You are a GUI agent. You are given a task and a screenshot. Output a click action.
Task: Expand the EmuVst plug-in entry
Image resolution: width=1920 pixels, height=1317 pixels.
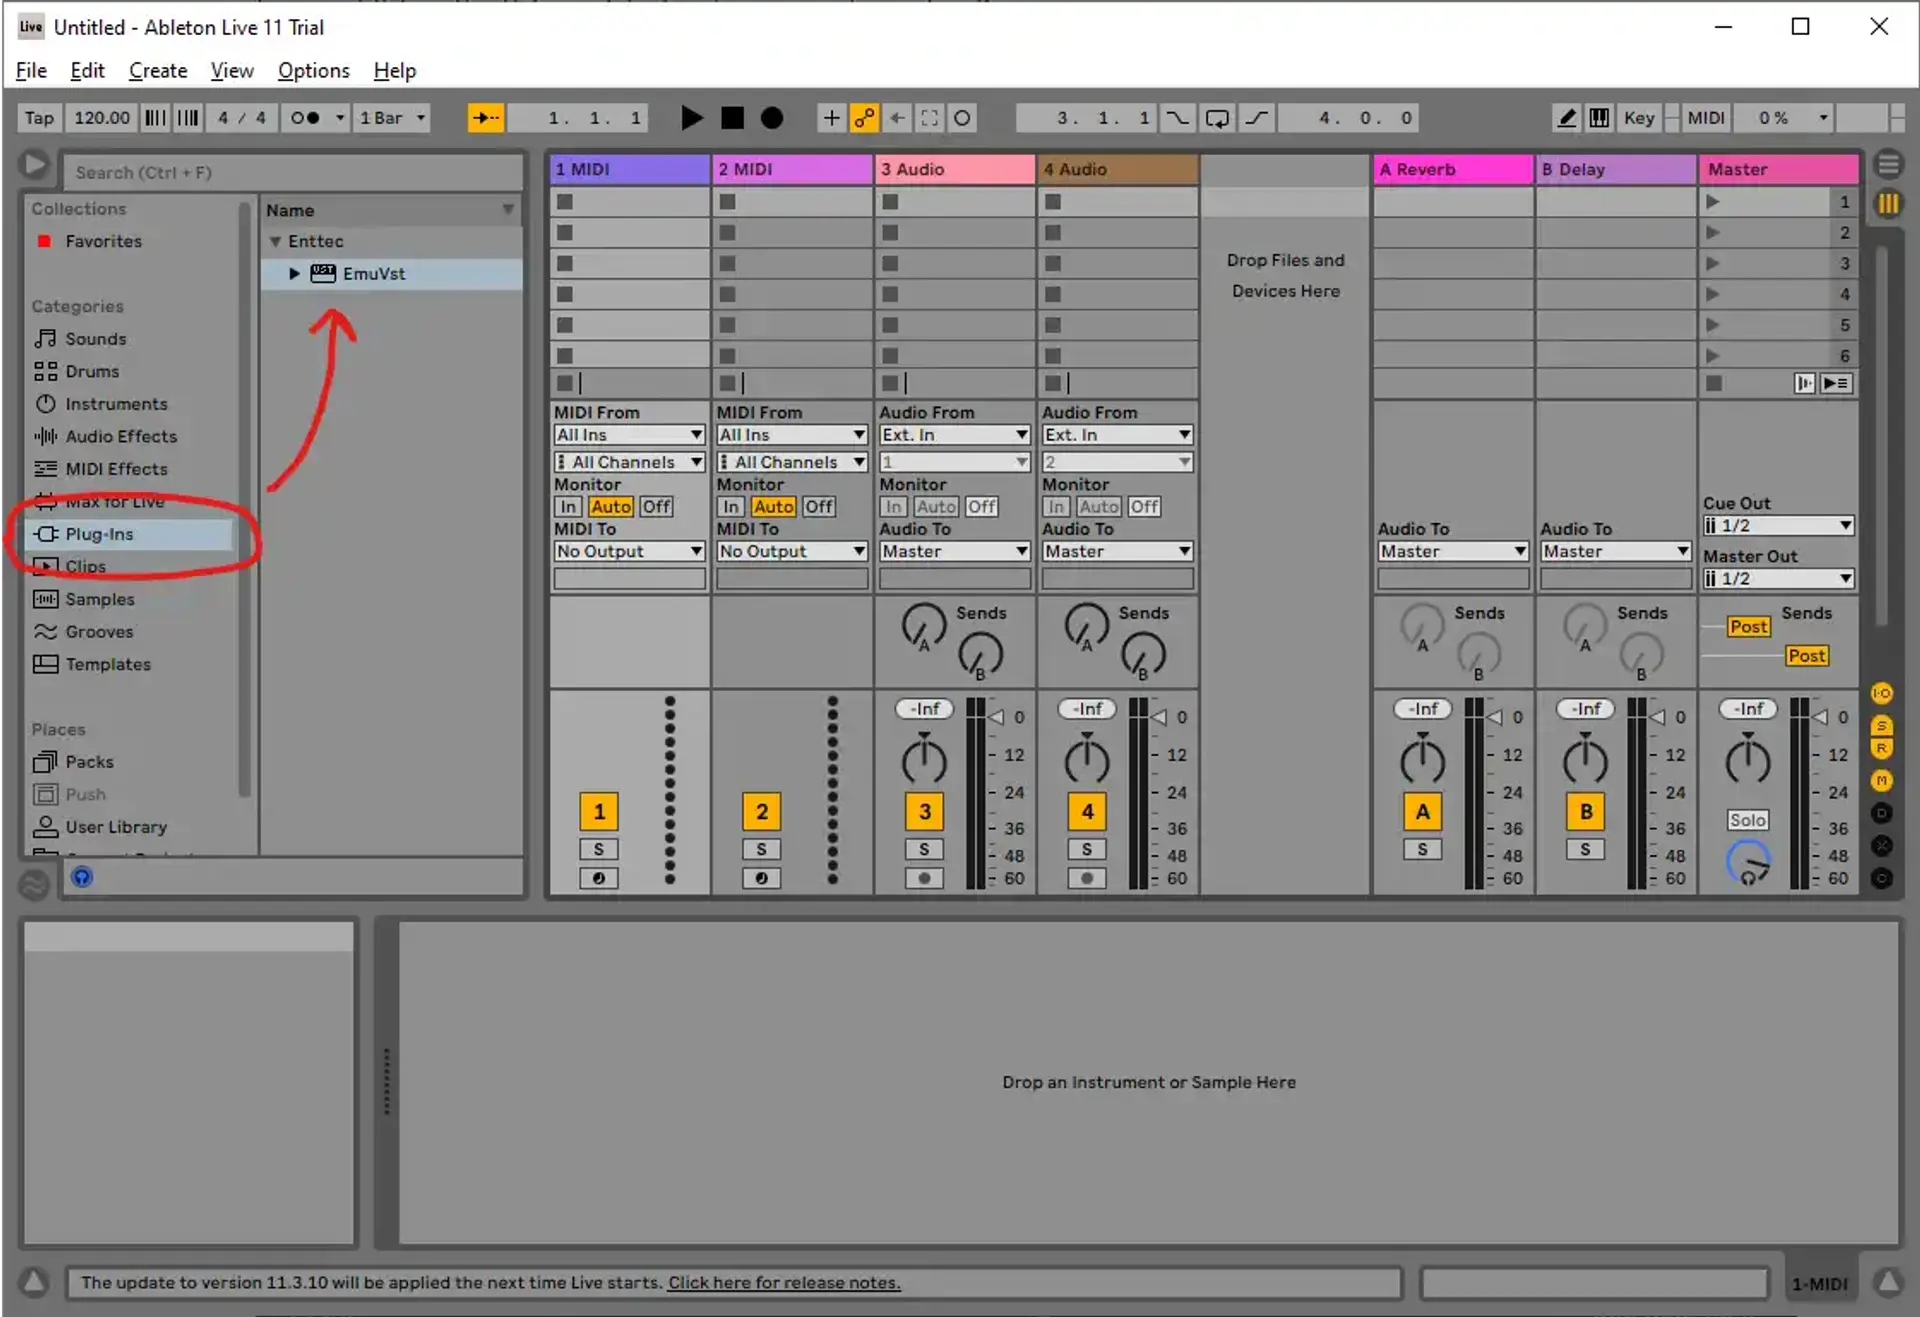coord(294,273)
